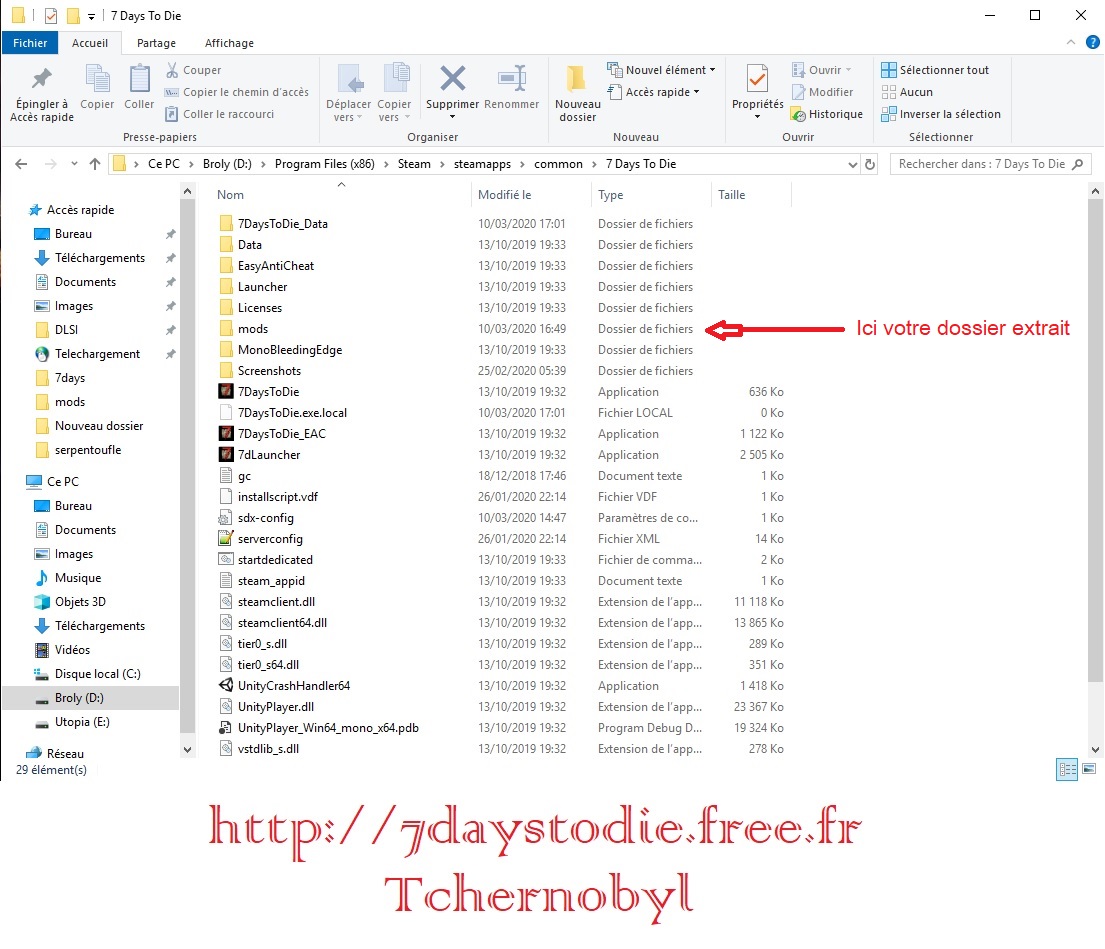Click Aucun to deselect everything
This screenshot has width=1105, height=949.
point(907,92)
